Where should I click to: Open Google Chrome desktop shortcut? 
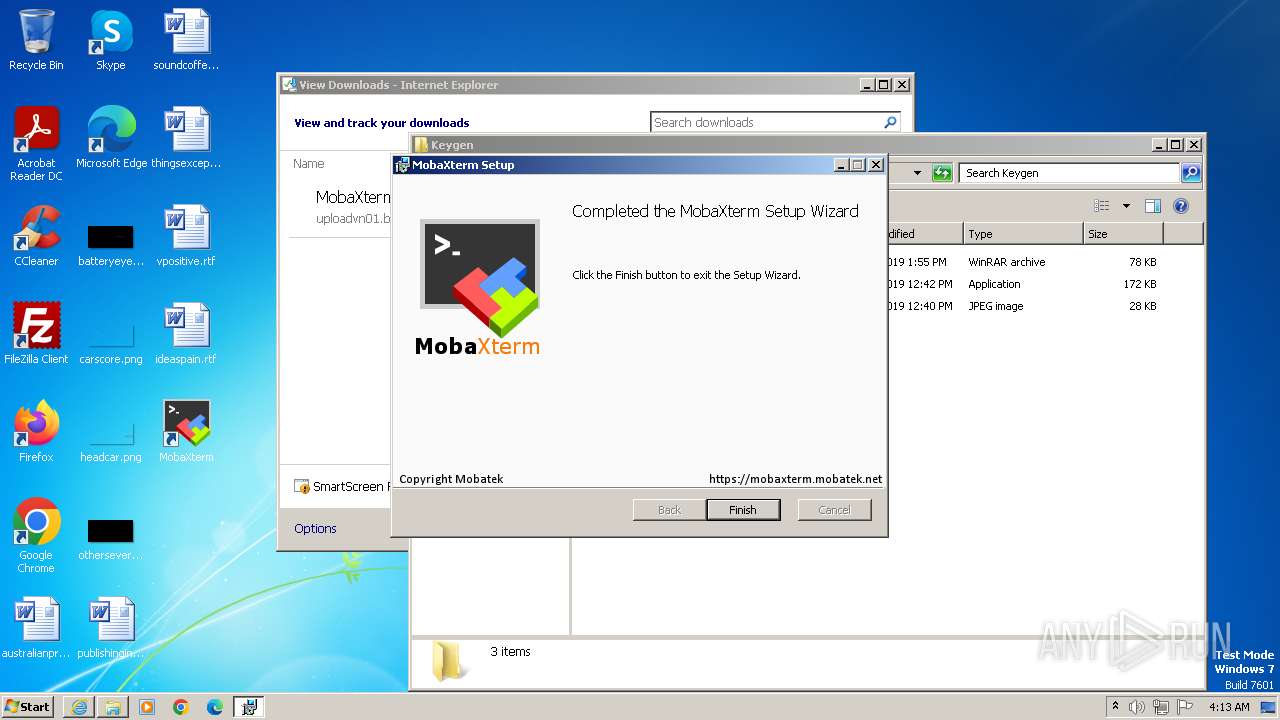coord(36,535)
